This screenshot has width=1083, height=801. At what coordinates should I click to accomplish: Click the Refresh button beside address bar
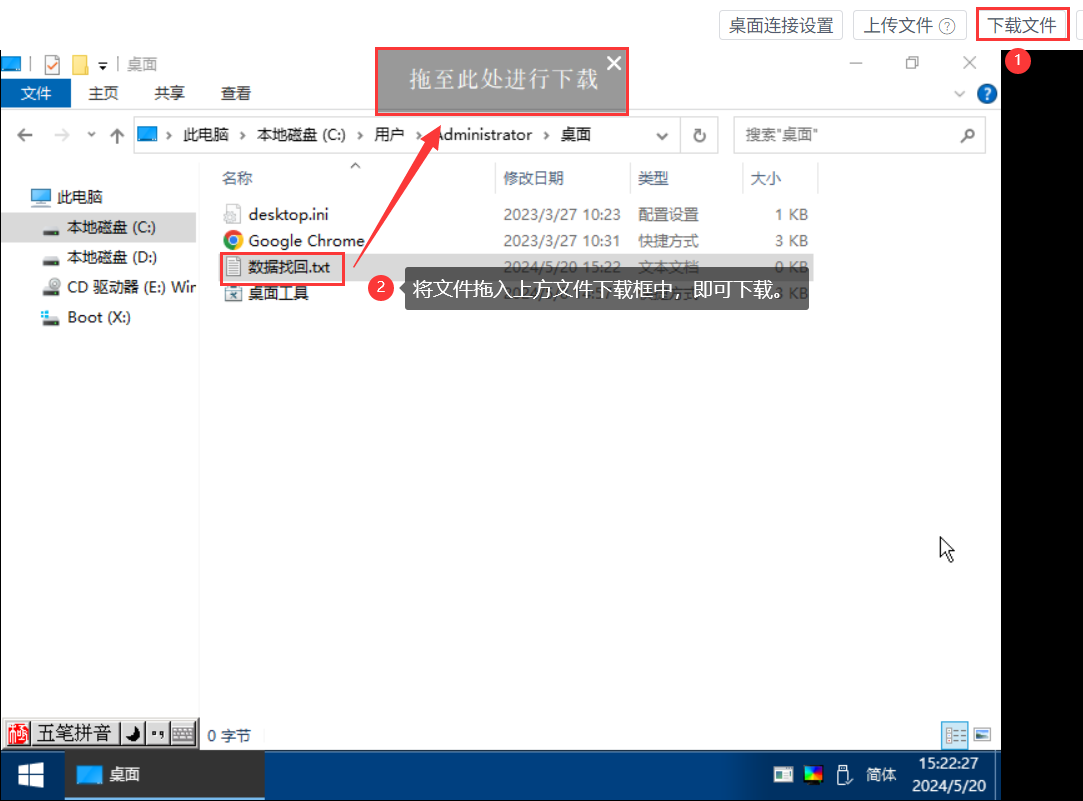tap(699, 135)
